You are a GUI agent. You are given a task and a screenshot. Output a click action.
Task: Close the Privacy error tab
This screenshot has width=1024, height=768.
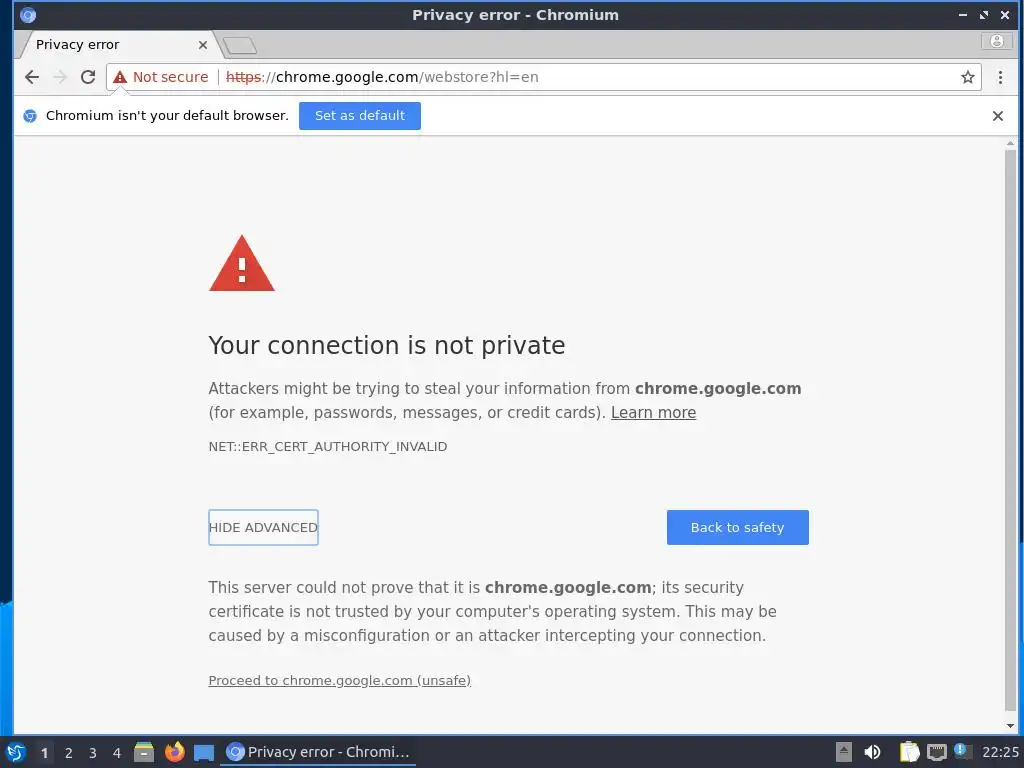tap(202, 45)
